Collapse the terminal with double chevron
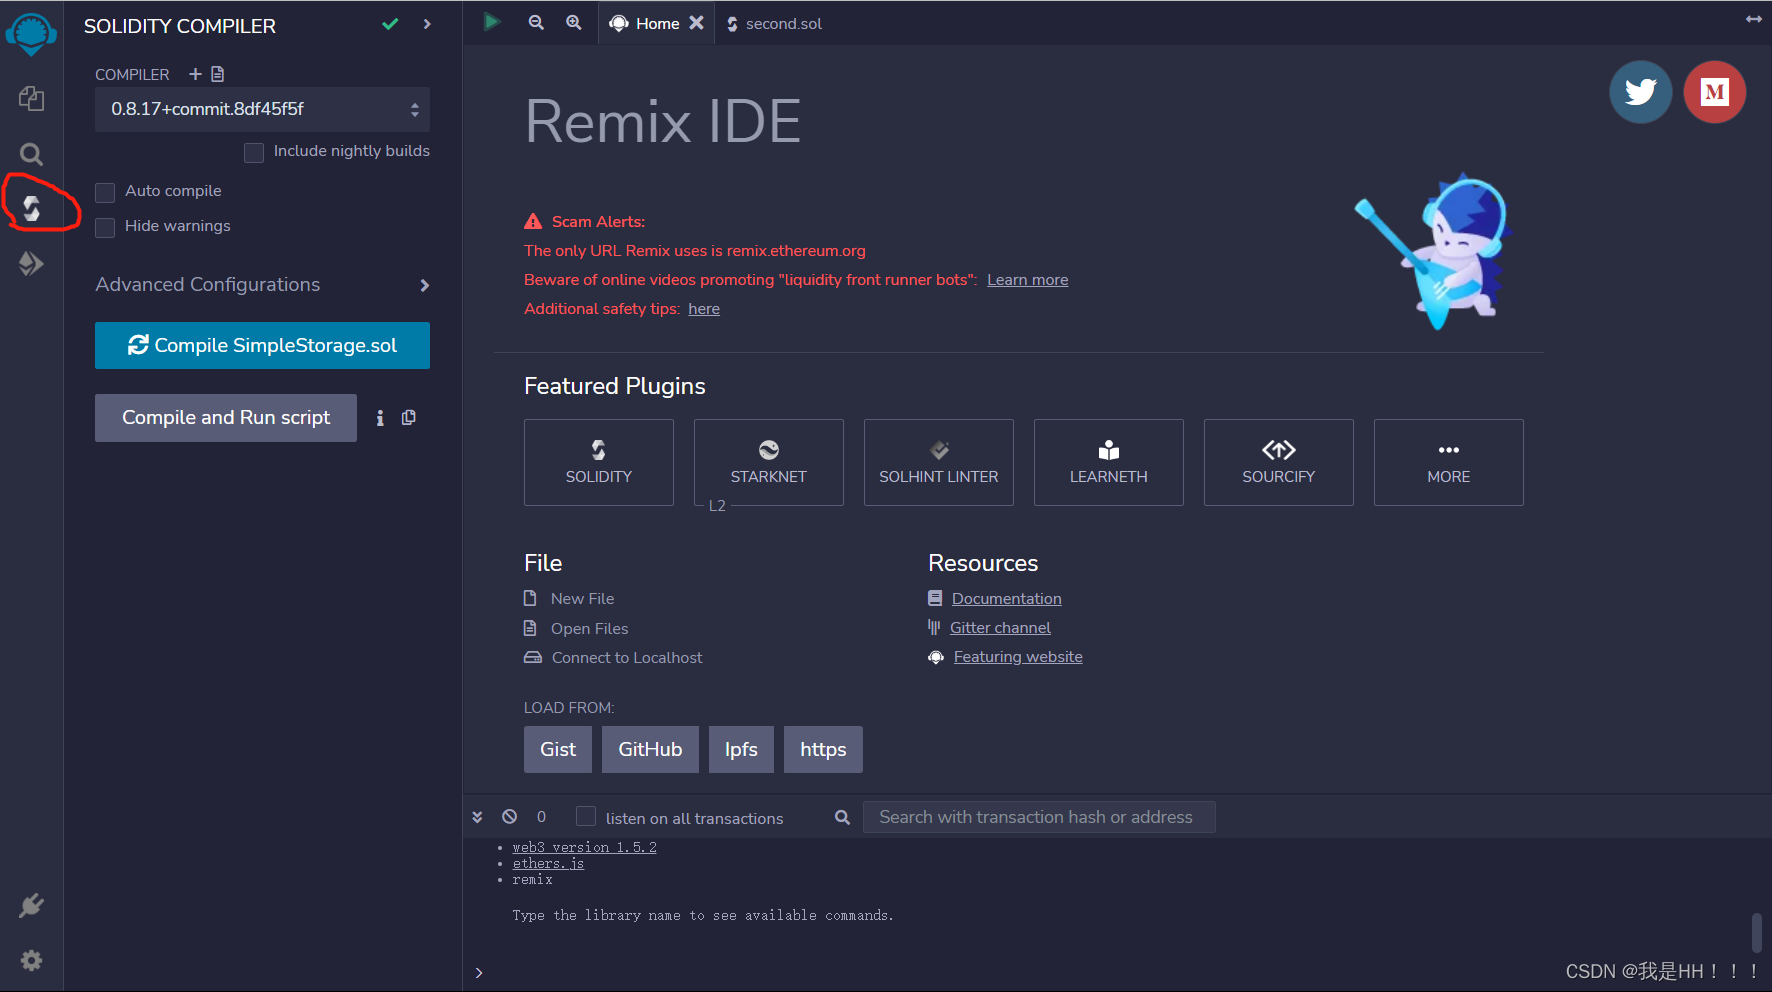 pyautogui.click(x=478, y=817)
